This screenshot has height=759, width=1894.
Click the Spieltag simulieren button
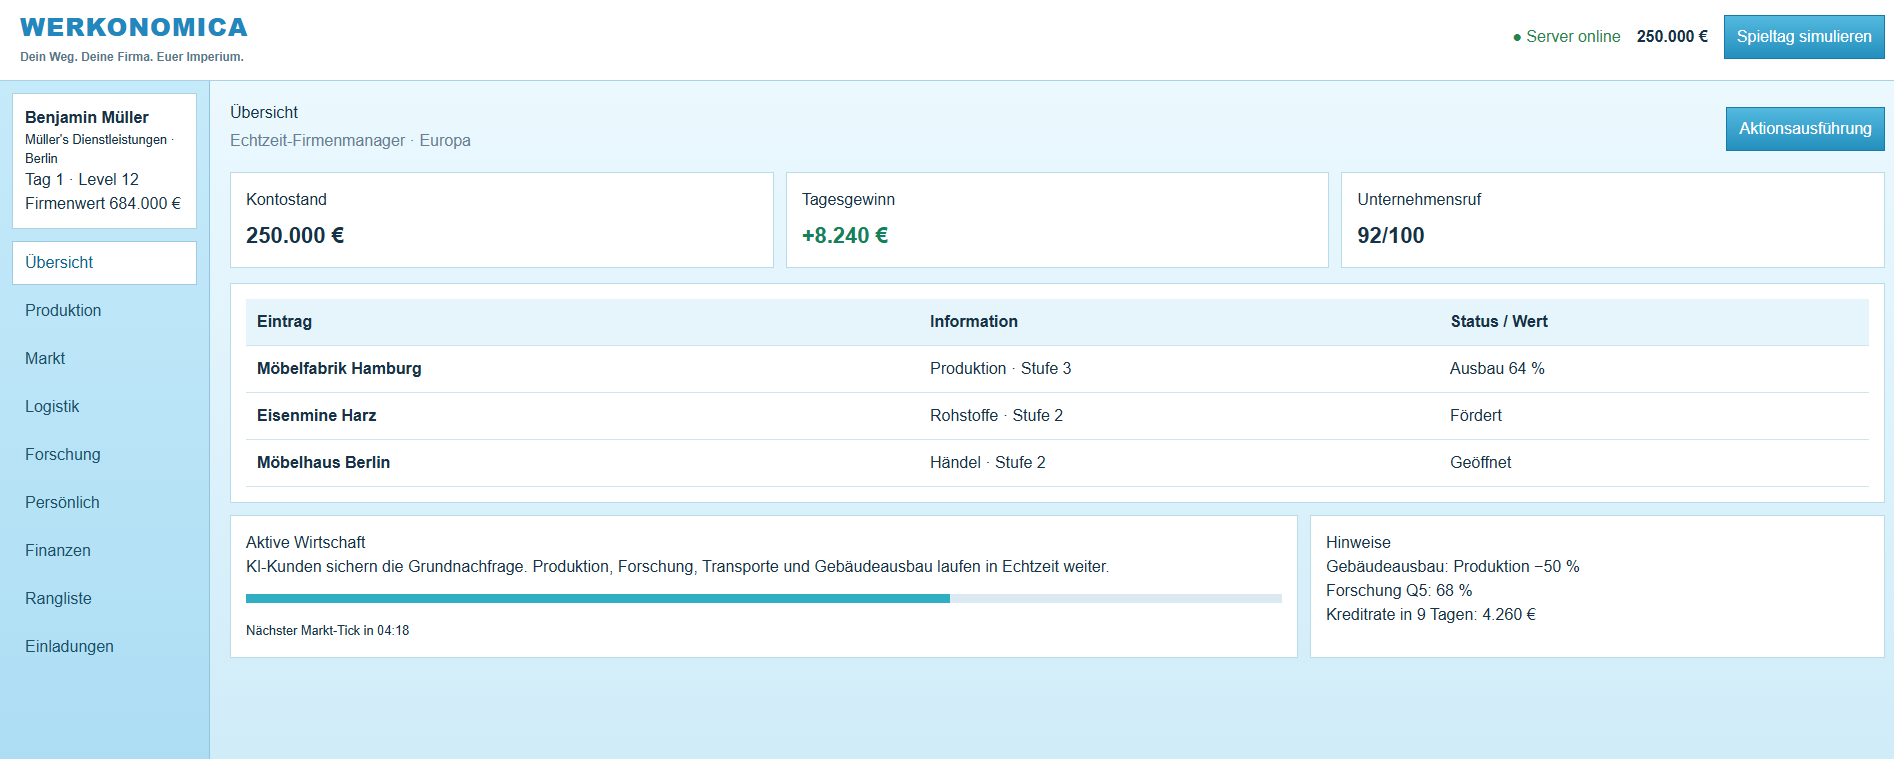coord(1804,37)
